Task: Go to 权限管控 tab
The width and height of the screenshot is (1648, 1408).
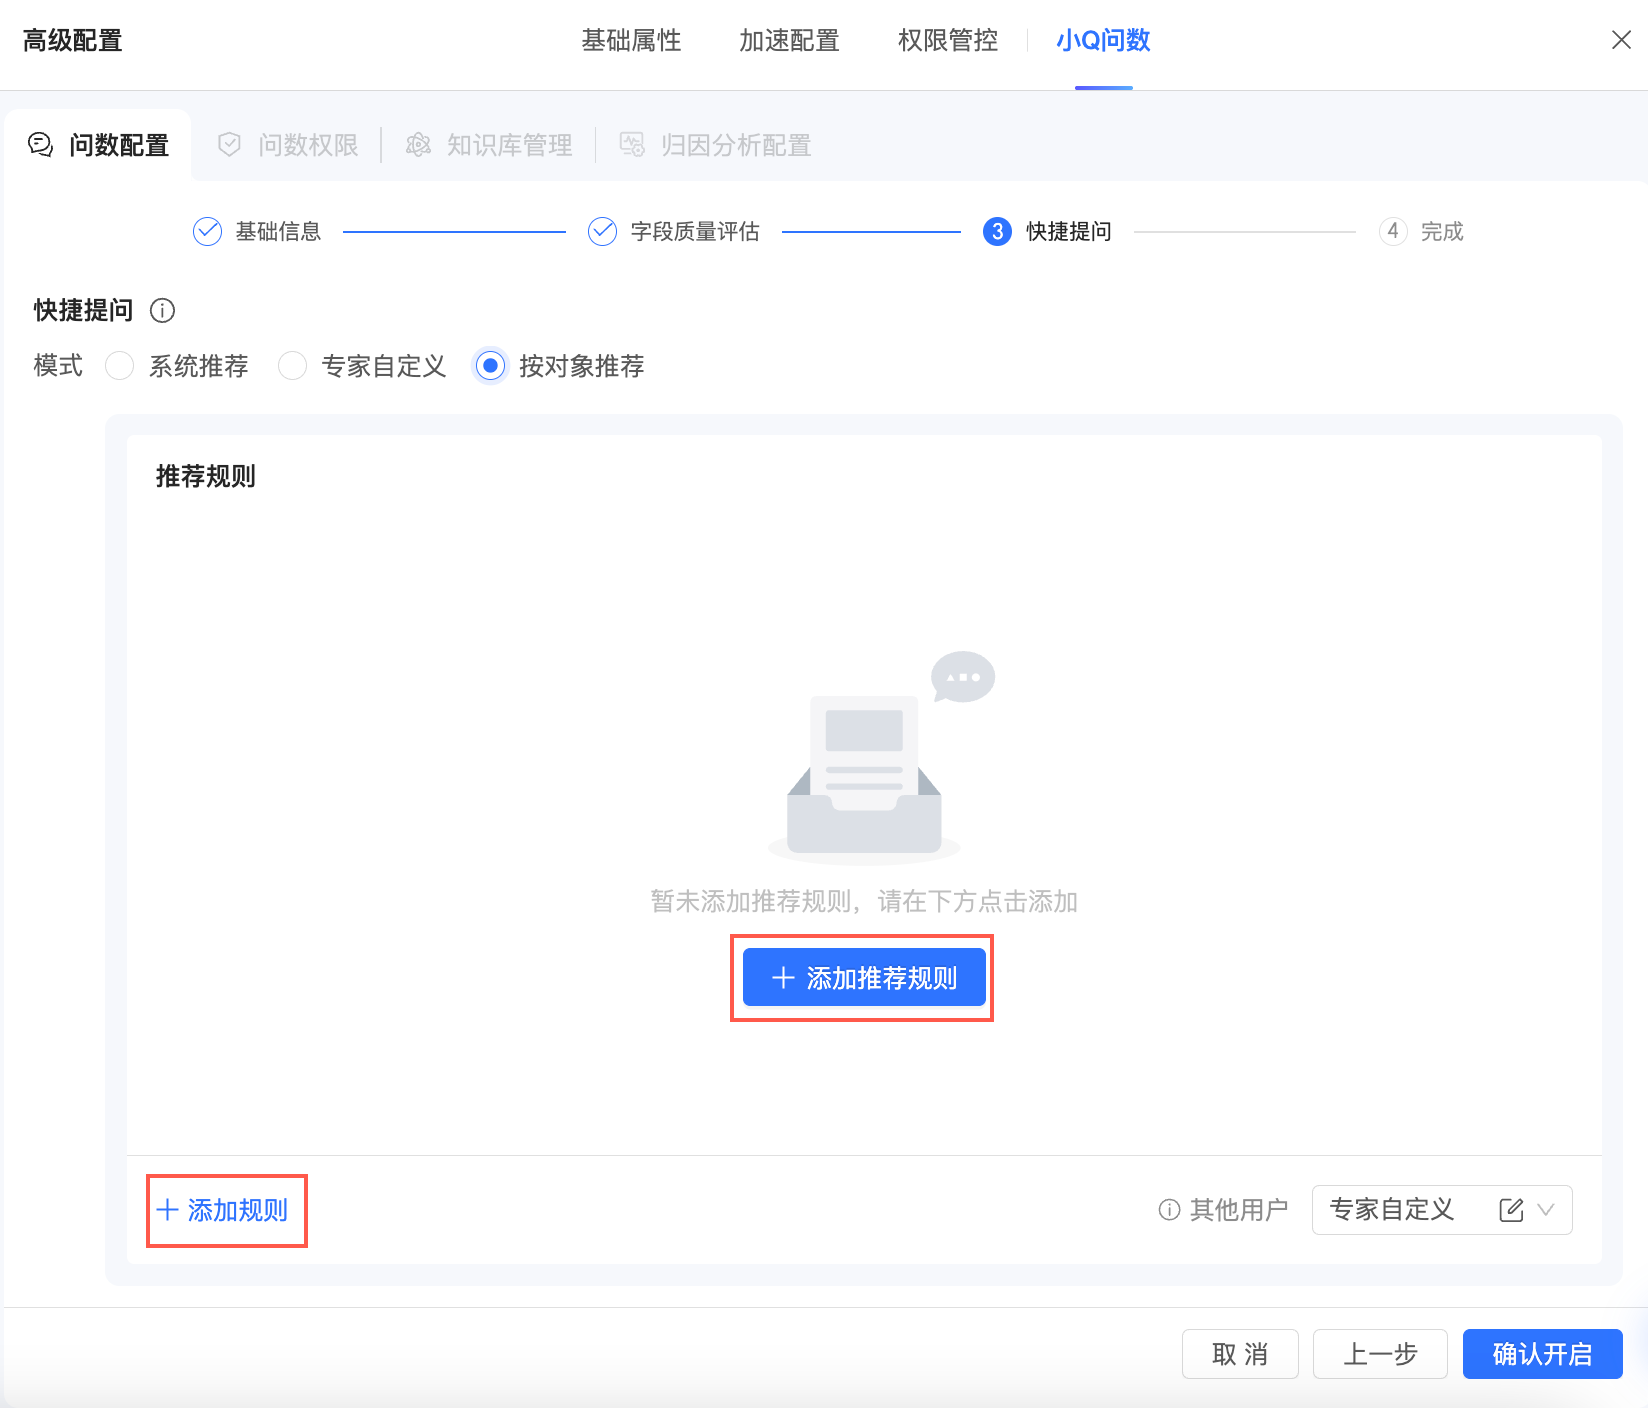Action: tap(948, 40)
